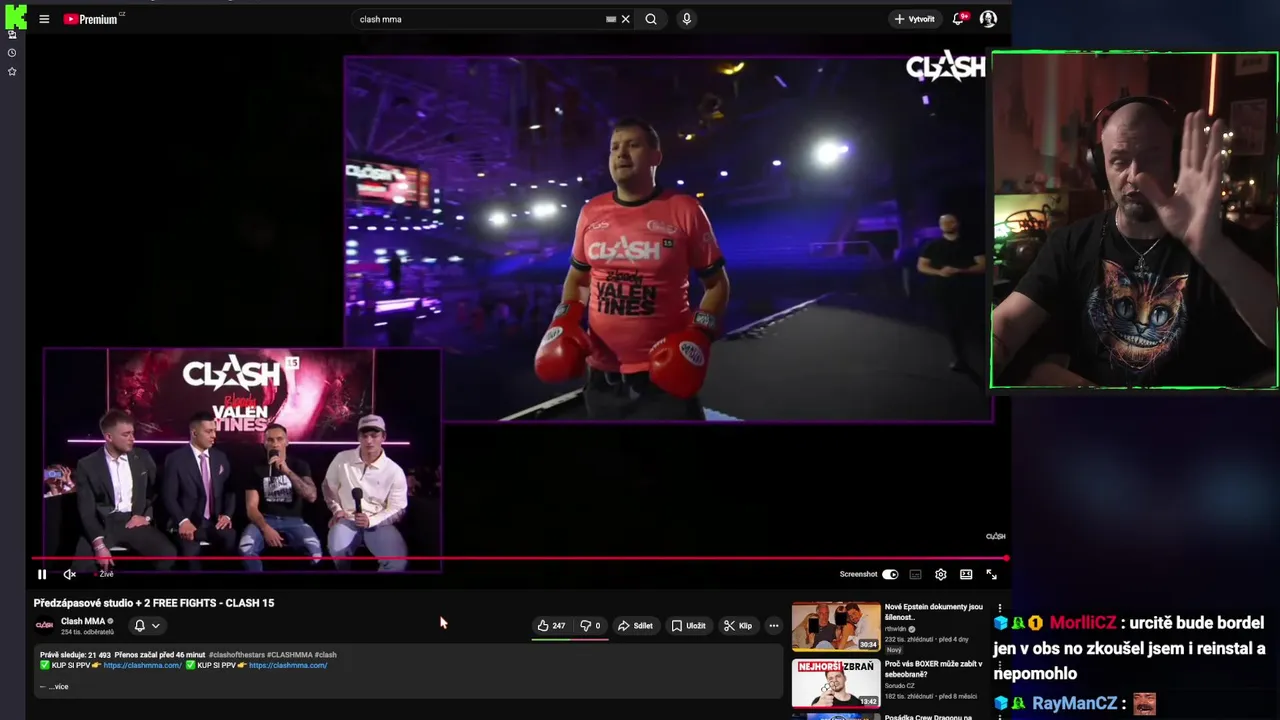Create a clip with Klip button

[x=738, y=626]
